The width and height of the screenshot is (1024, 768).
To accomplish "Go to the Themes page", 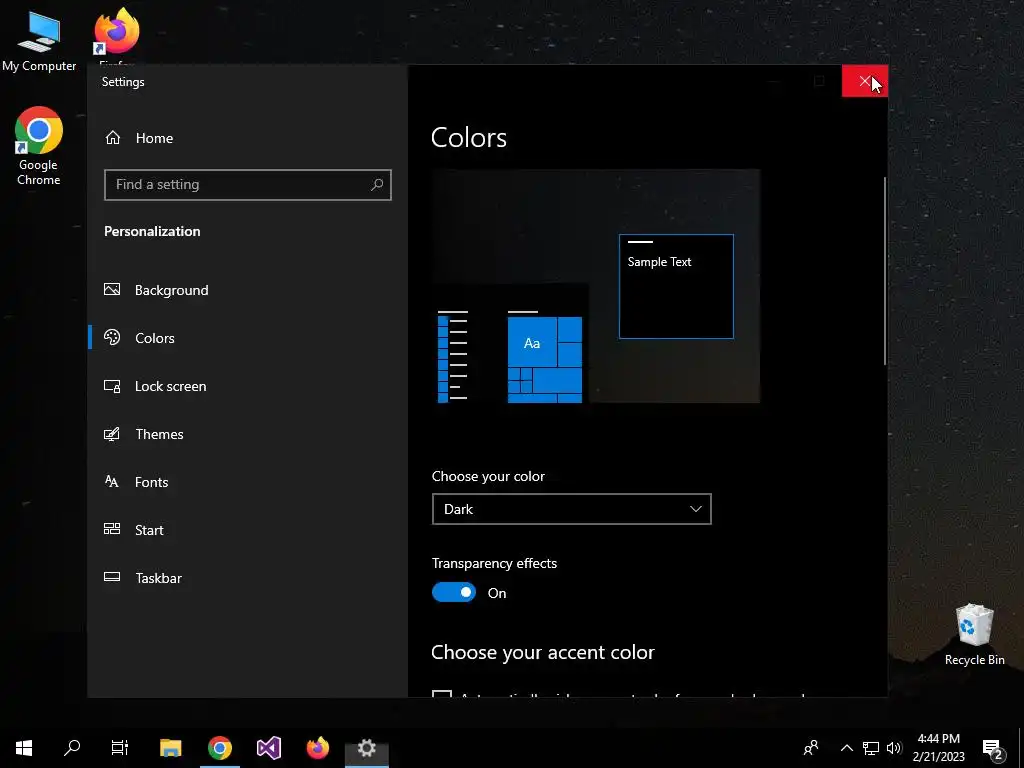I will (159, 434).
